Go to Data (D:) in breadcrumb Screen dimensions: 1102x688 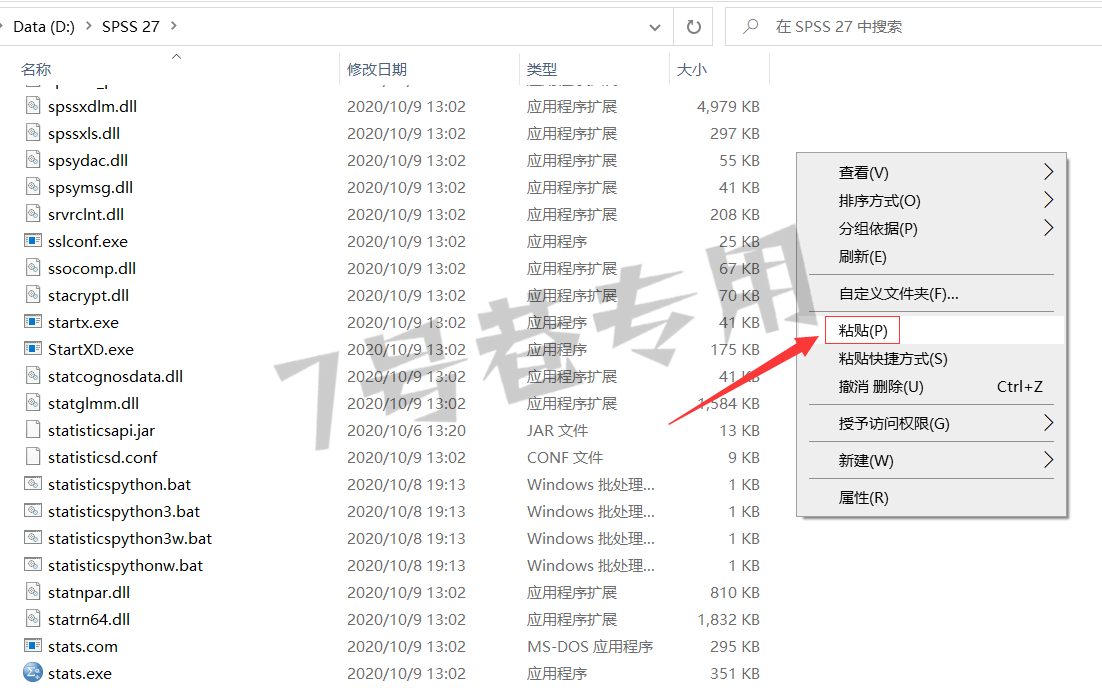click(44, 27)
